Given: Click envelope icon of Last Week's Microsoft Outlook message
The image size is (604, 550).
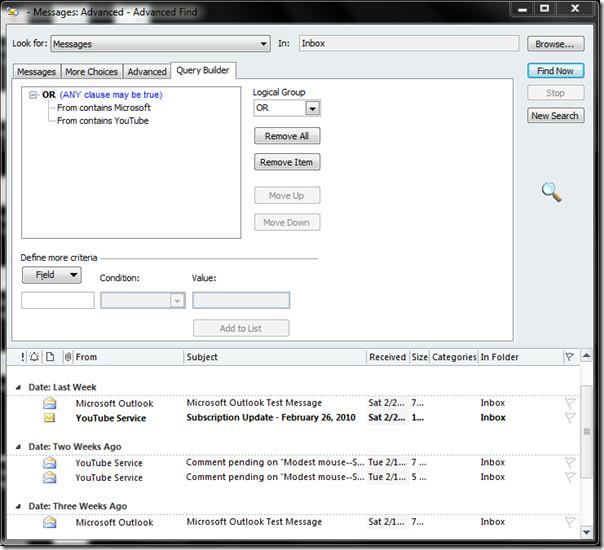Looking at the screenshot, I should point(50,403).
